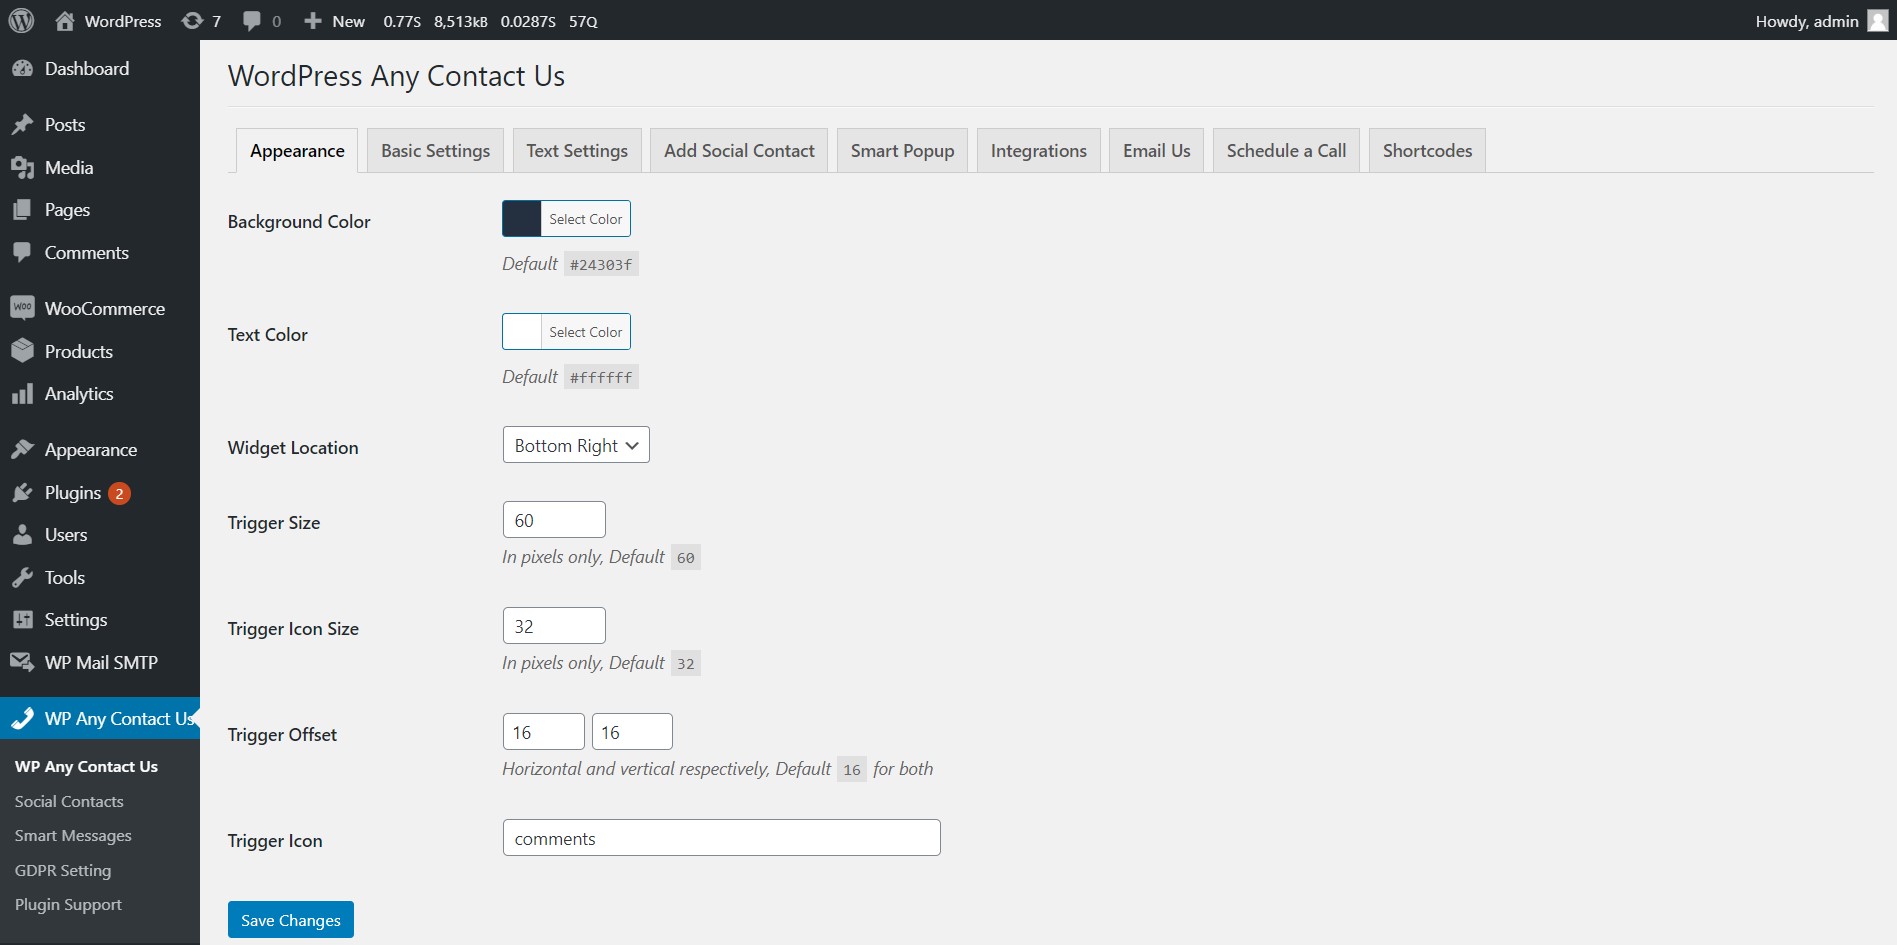
Task: Open the Schedule a Call tab
Action: [x=1286, y=151]
